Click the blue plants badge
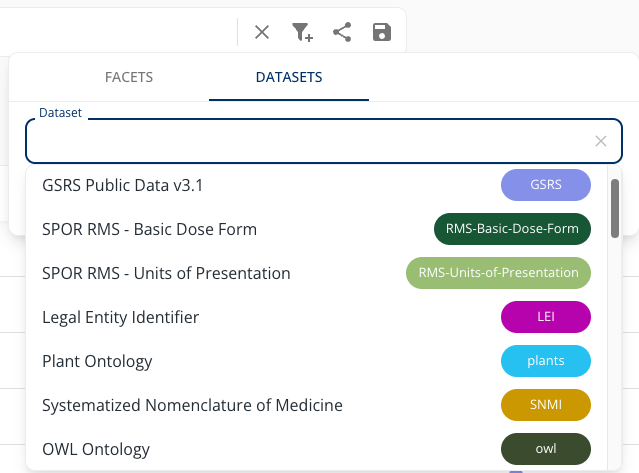This screenshot has width=639, height=473. (x=545, y=361)
